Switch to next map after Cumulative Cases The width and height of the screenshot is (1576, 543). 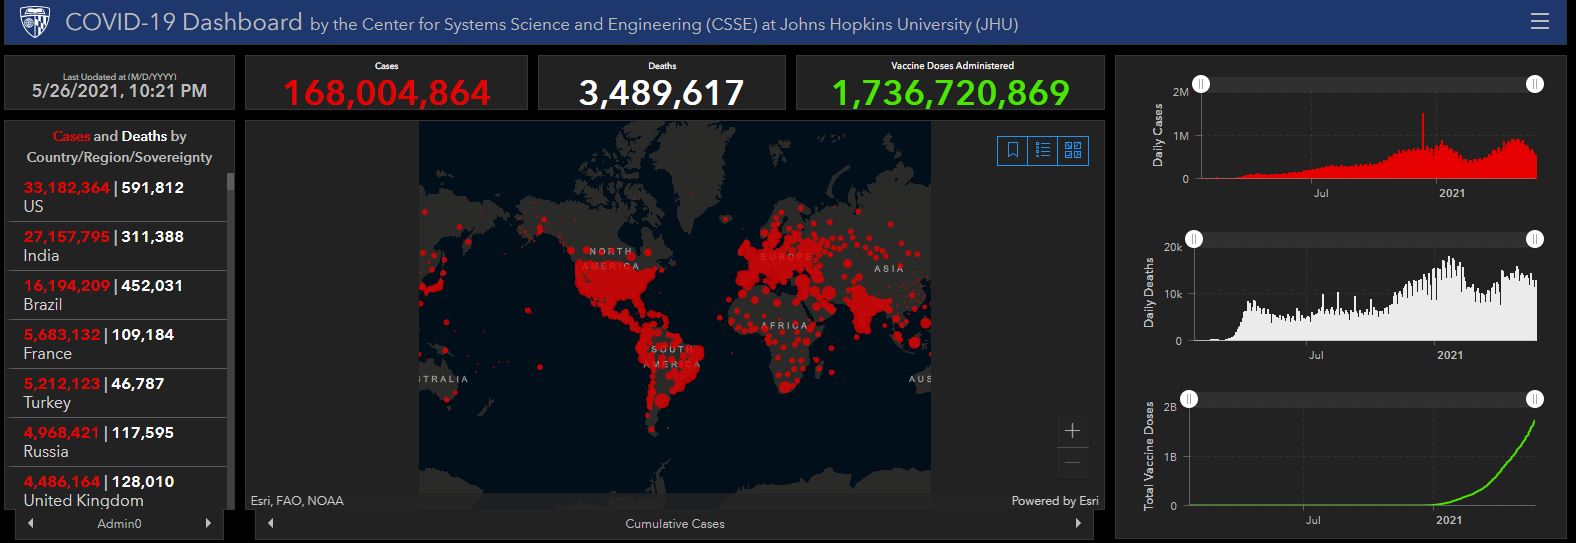(1078, 523)
